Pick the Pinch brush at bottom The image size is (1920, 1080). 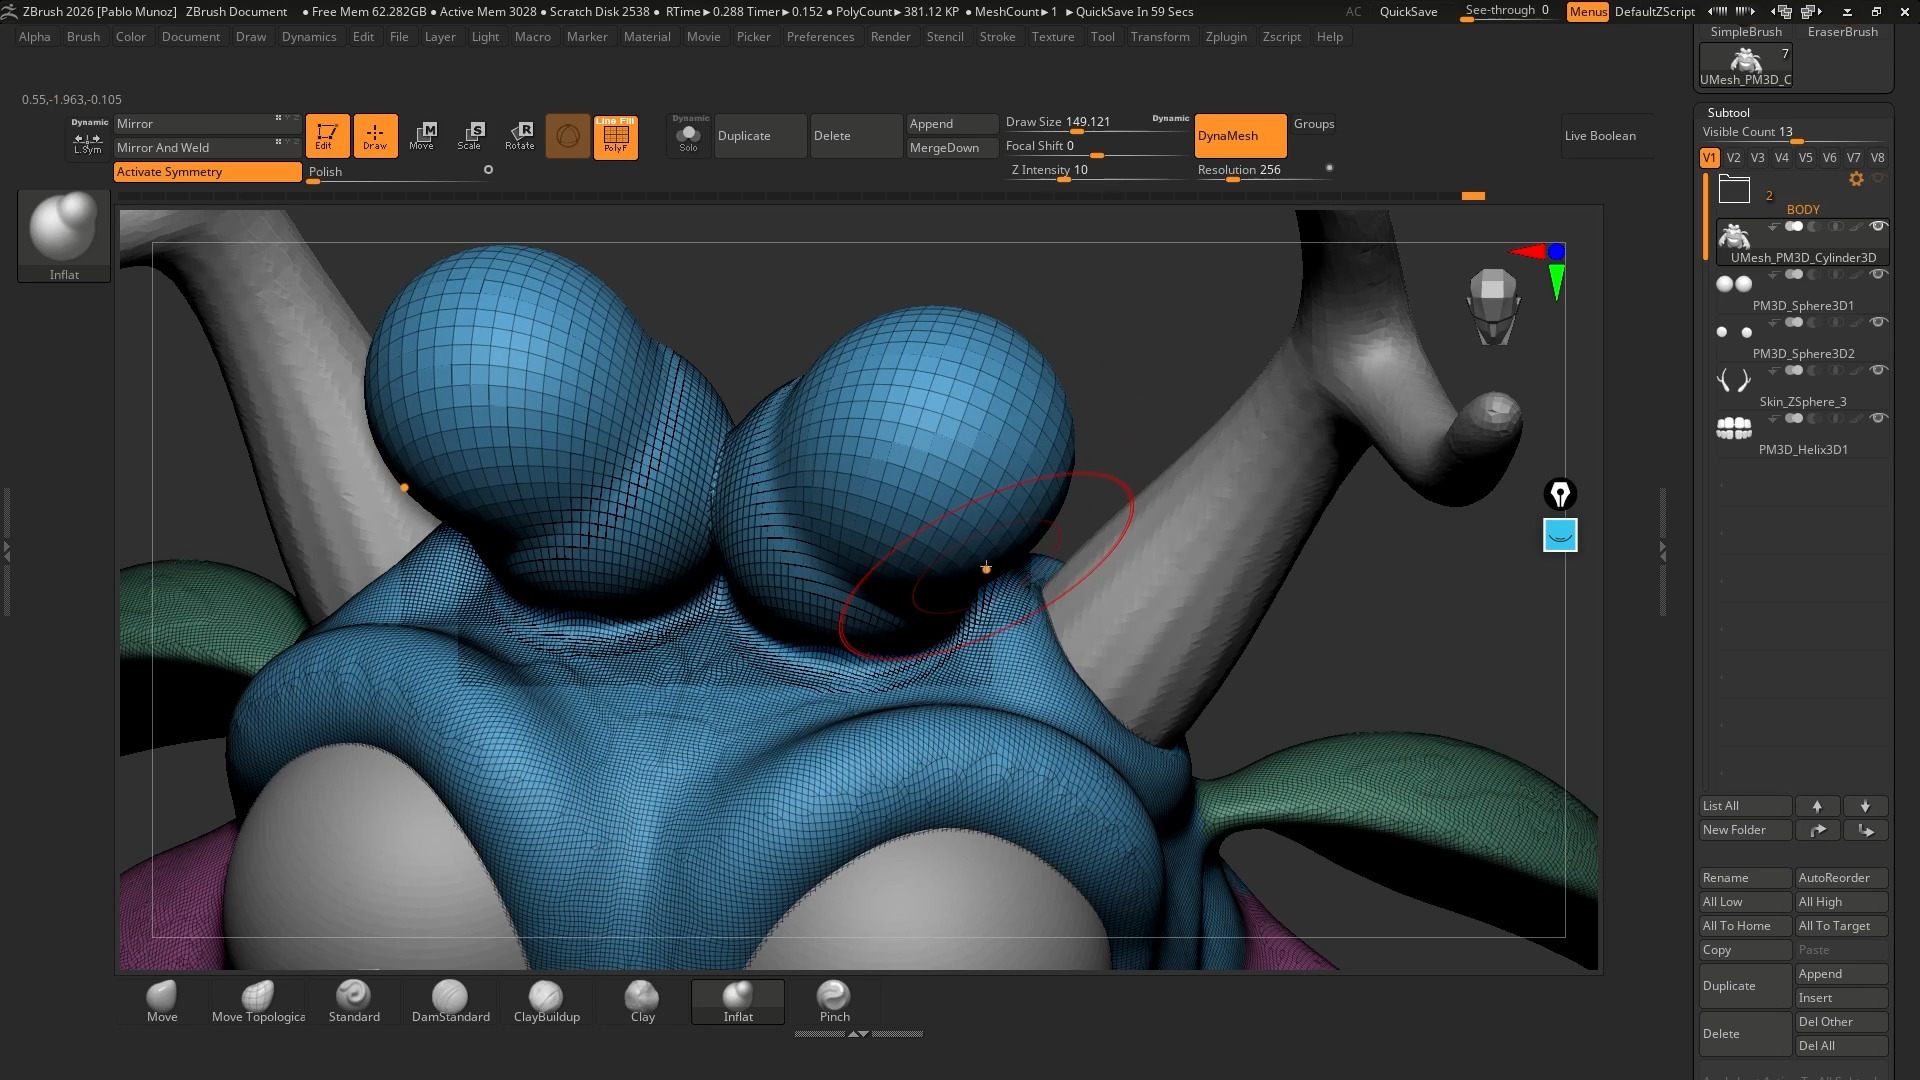point(834,1001)
